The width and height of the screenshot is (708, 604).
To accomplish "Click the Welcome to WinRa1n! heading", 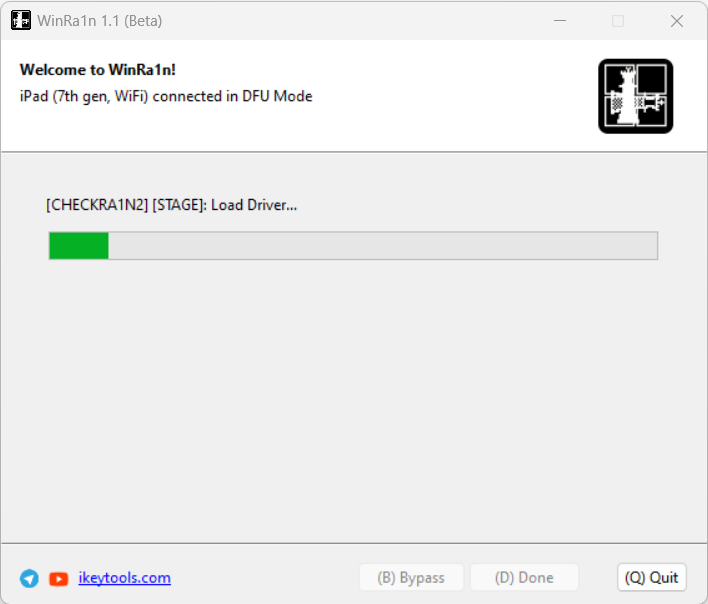I will point(98,70).
